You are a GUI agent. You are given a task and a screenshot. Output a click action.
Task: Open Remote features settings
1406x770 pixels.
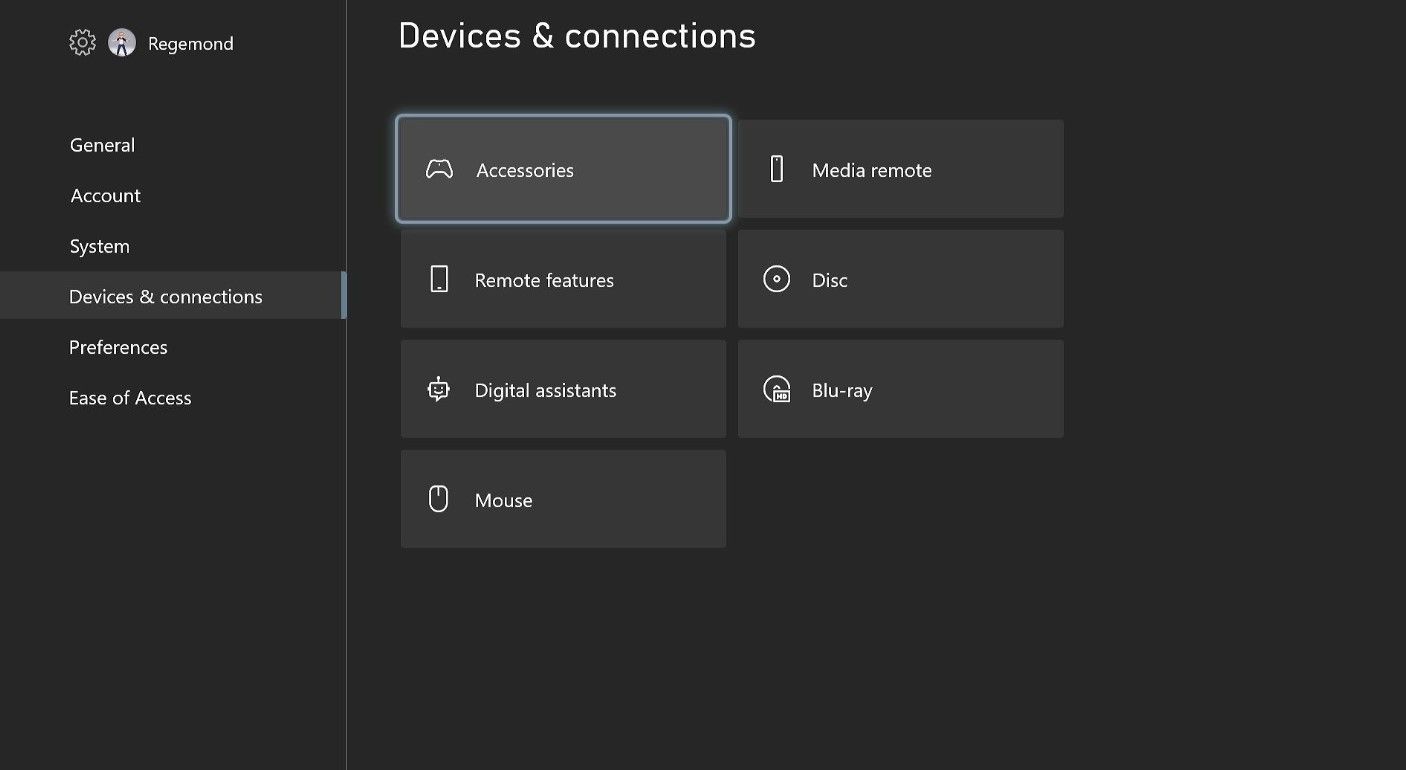click(563, 279)
